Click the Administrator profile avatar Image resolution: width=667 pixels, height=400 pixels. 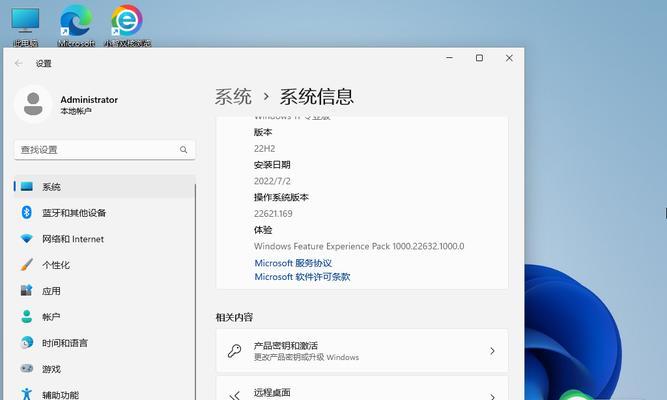[x=33, y=104]
